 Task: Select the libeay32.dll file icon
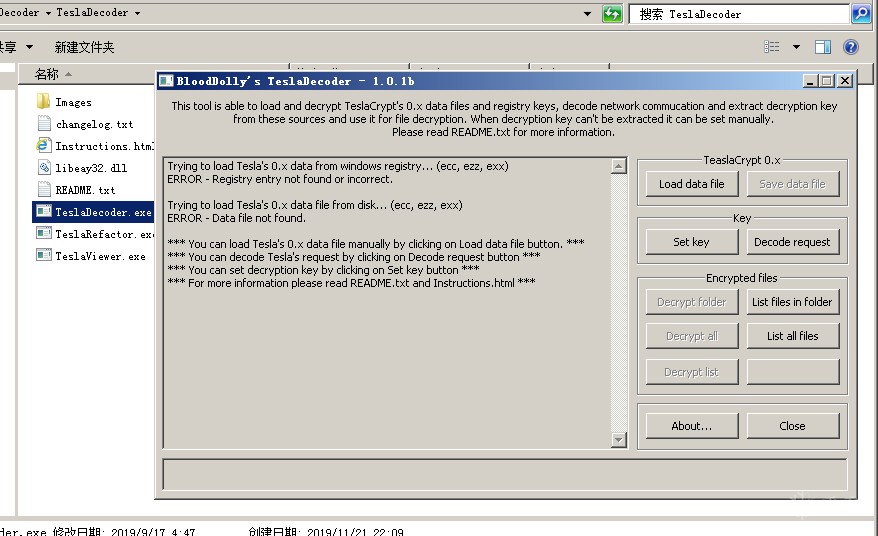tap(44, 167)
